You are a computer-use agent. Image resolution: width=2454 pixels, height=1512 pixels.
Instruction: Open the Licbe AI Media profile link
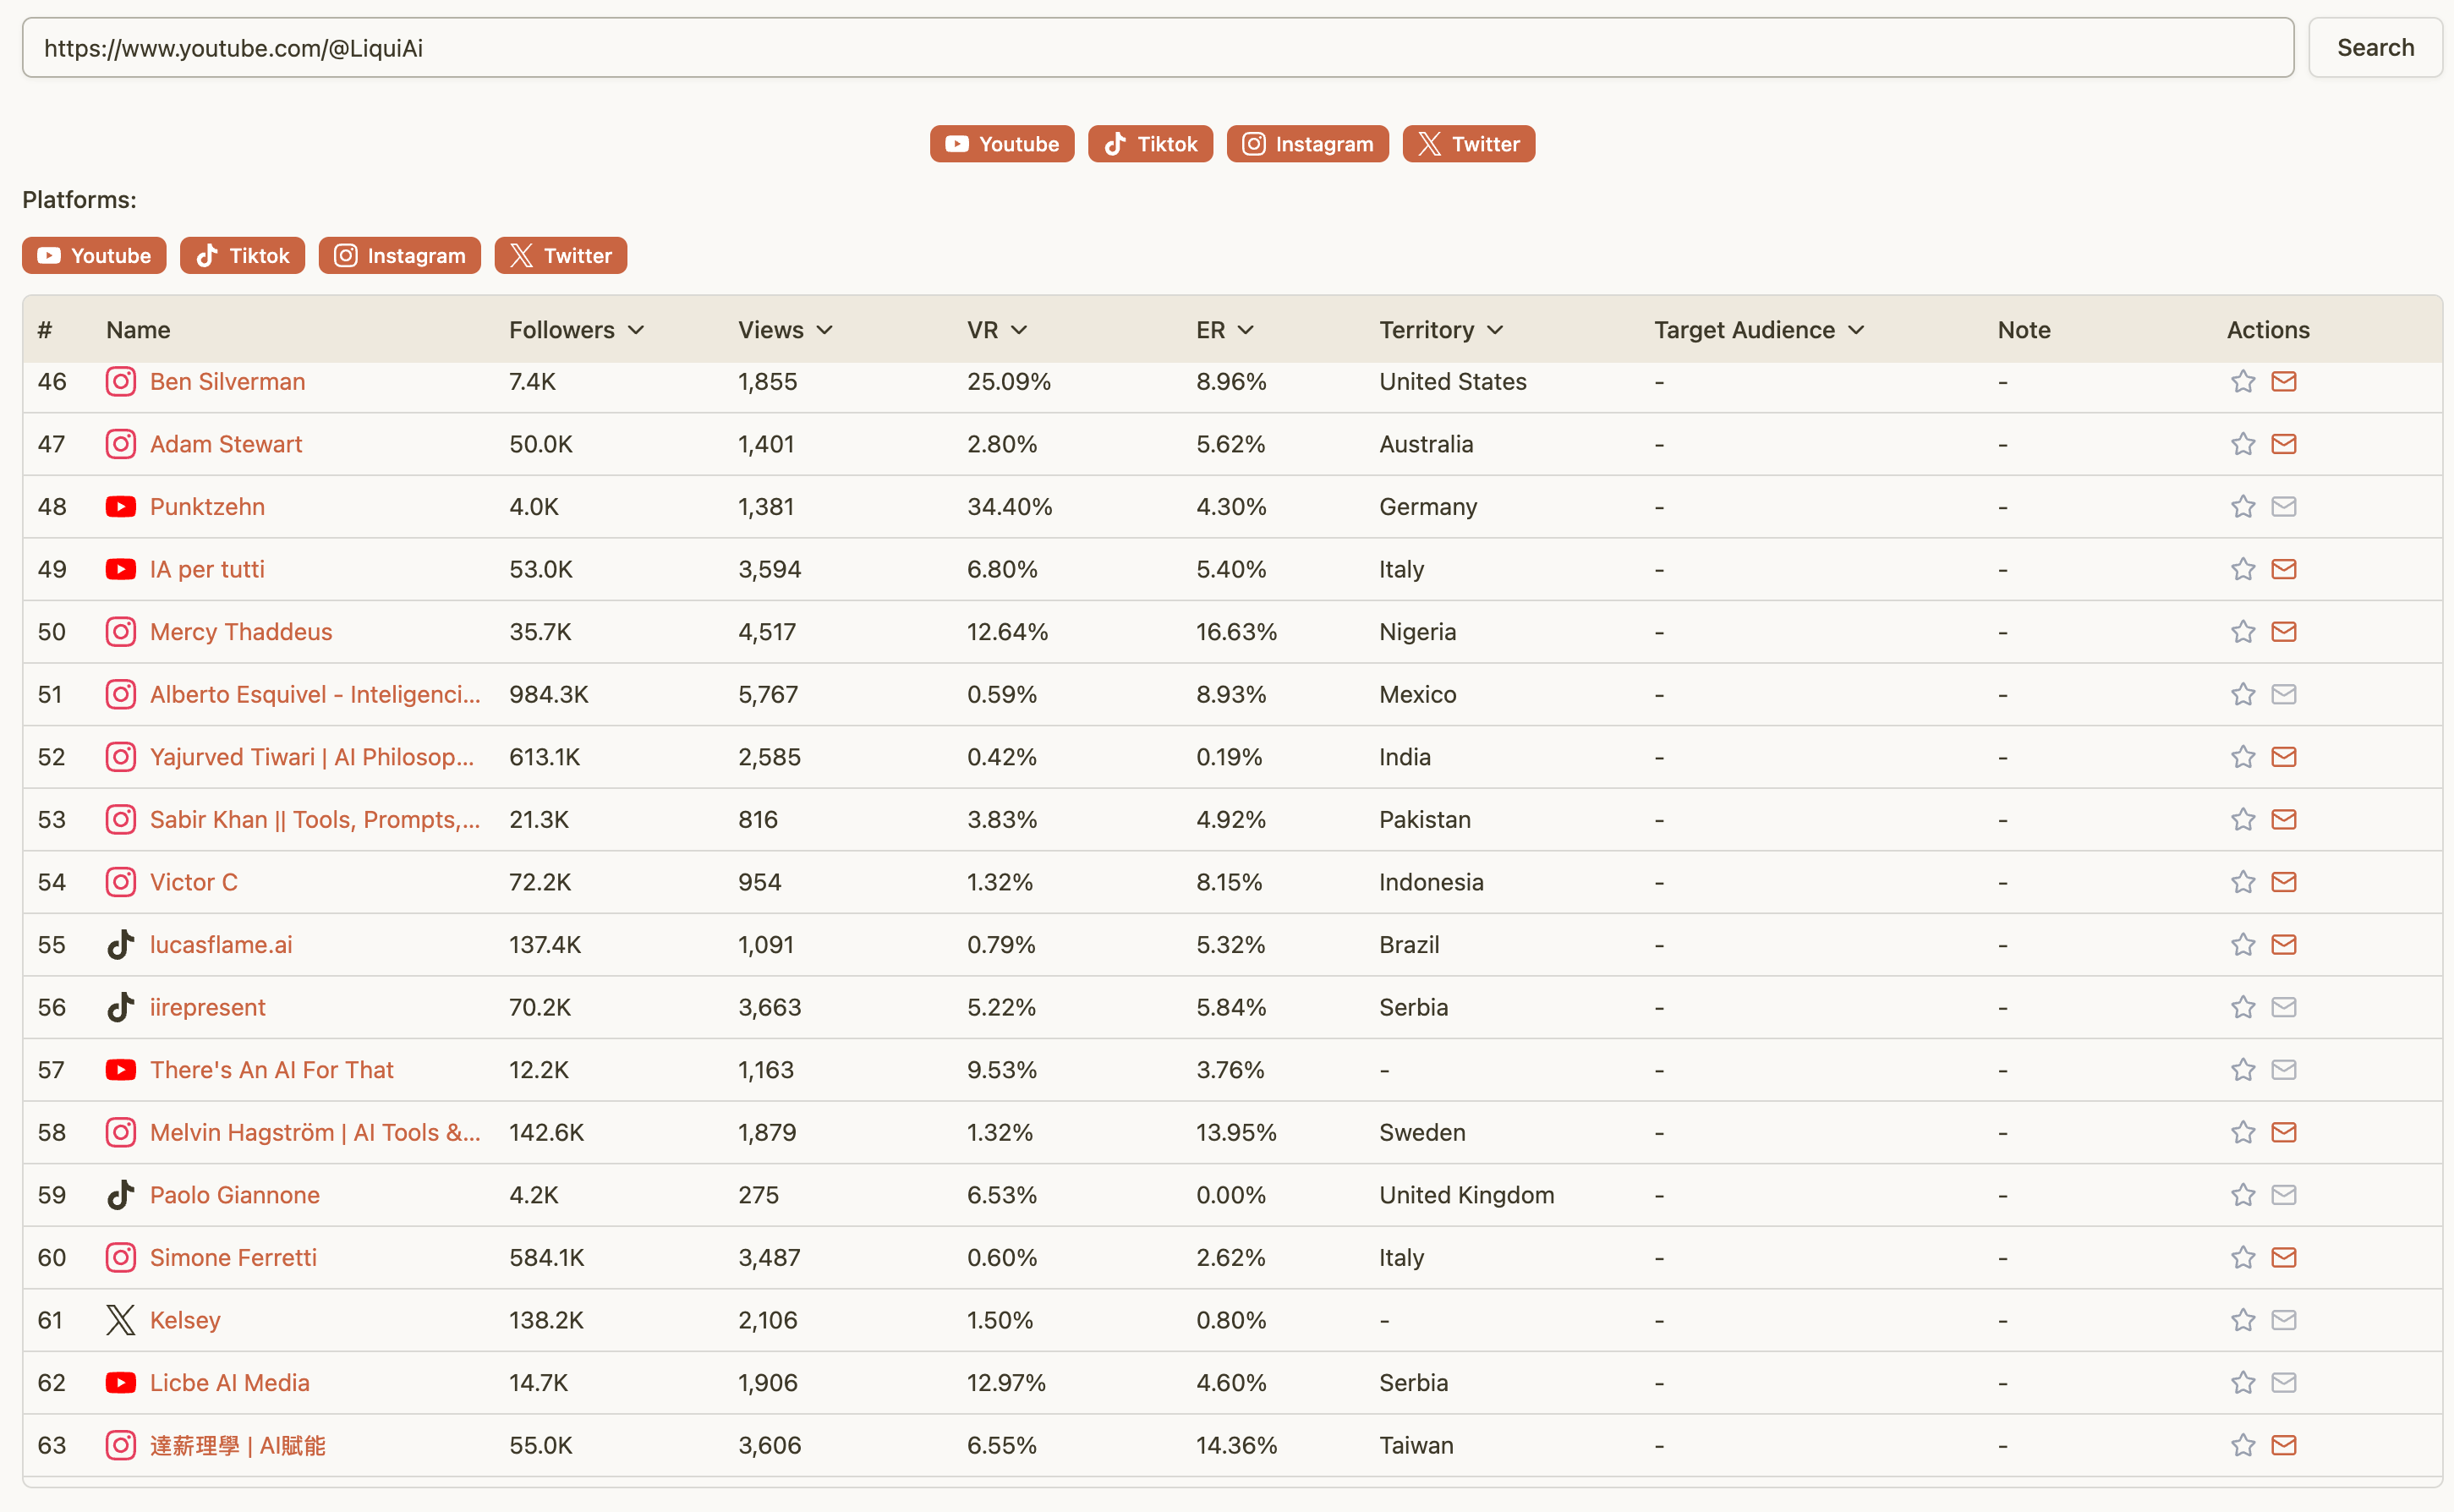point(229,1382)
